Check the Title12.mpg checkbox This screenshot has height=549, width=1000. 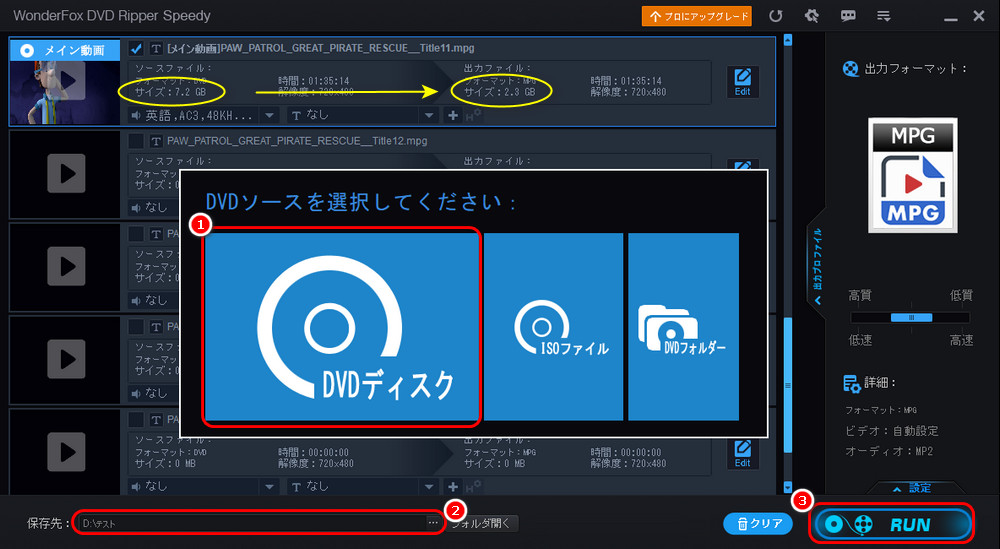pyautogui.click(x=136, y=141)
